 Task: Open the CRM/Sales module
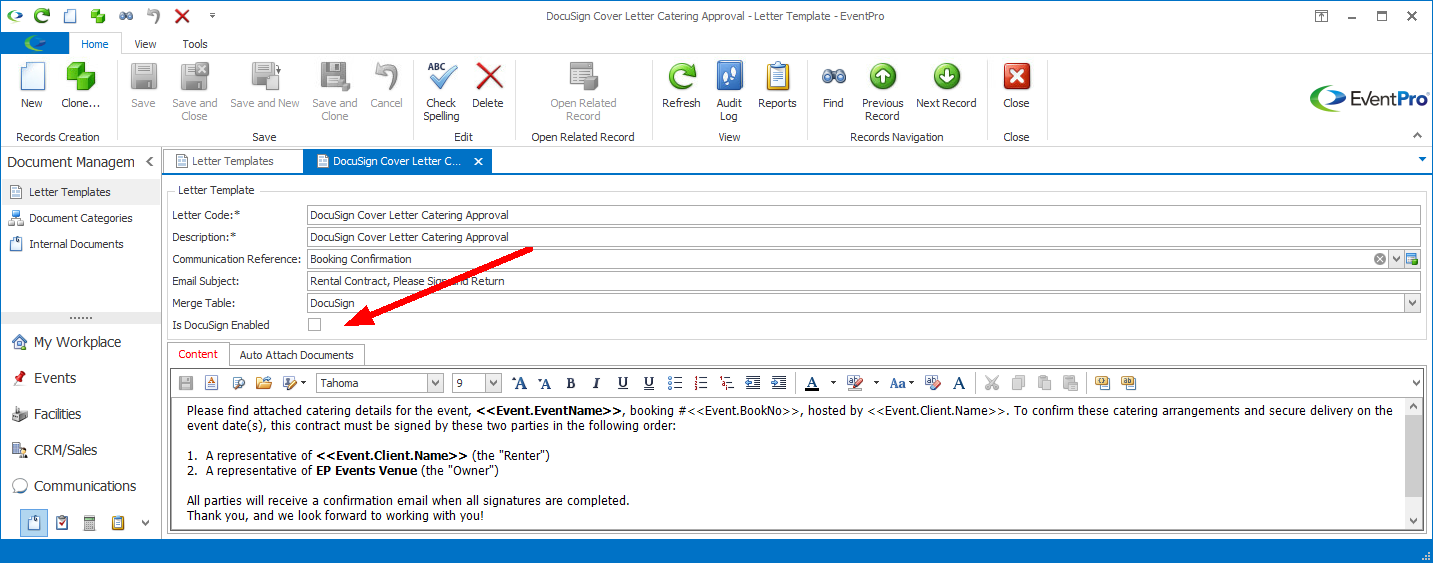(80, 450)
